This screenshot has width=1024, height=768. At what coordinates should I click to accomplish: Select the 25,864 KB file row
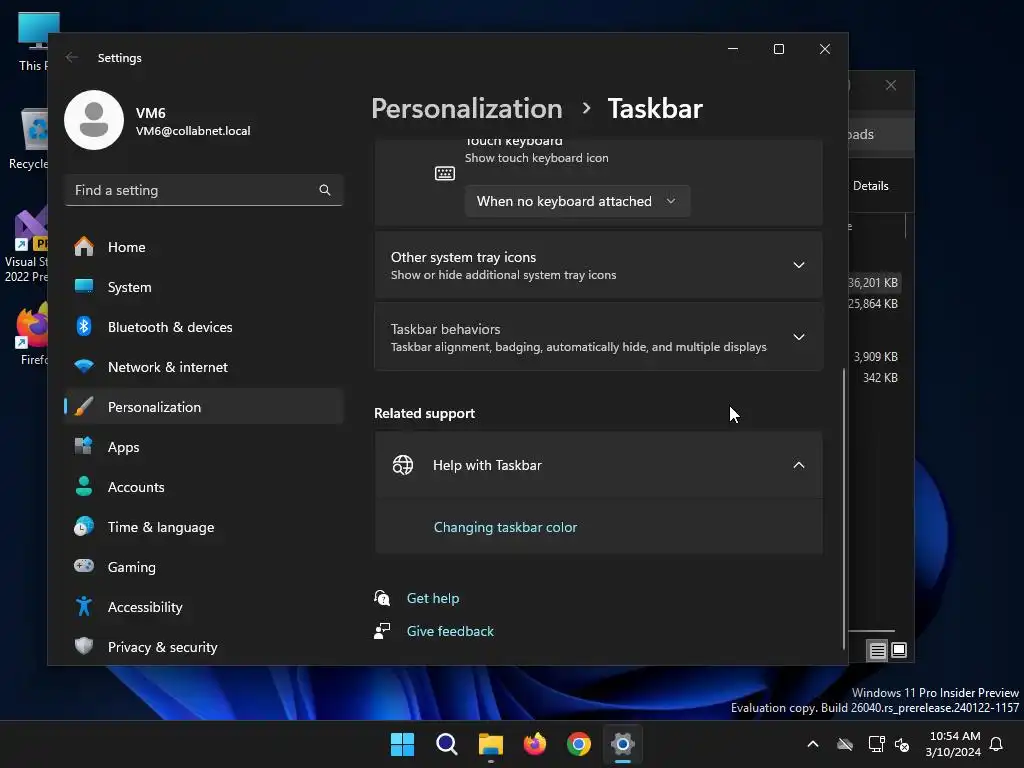(x=875, y=304)
